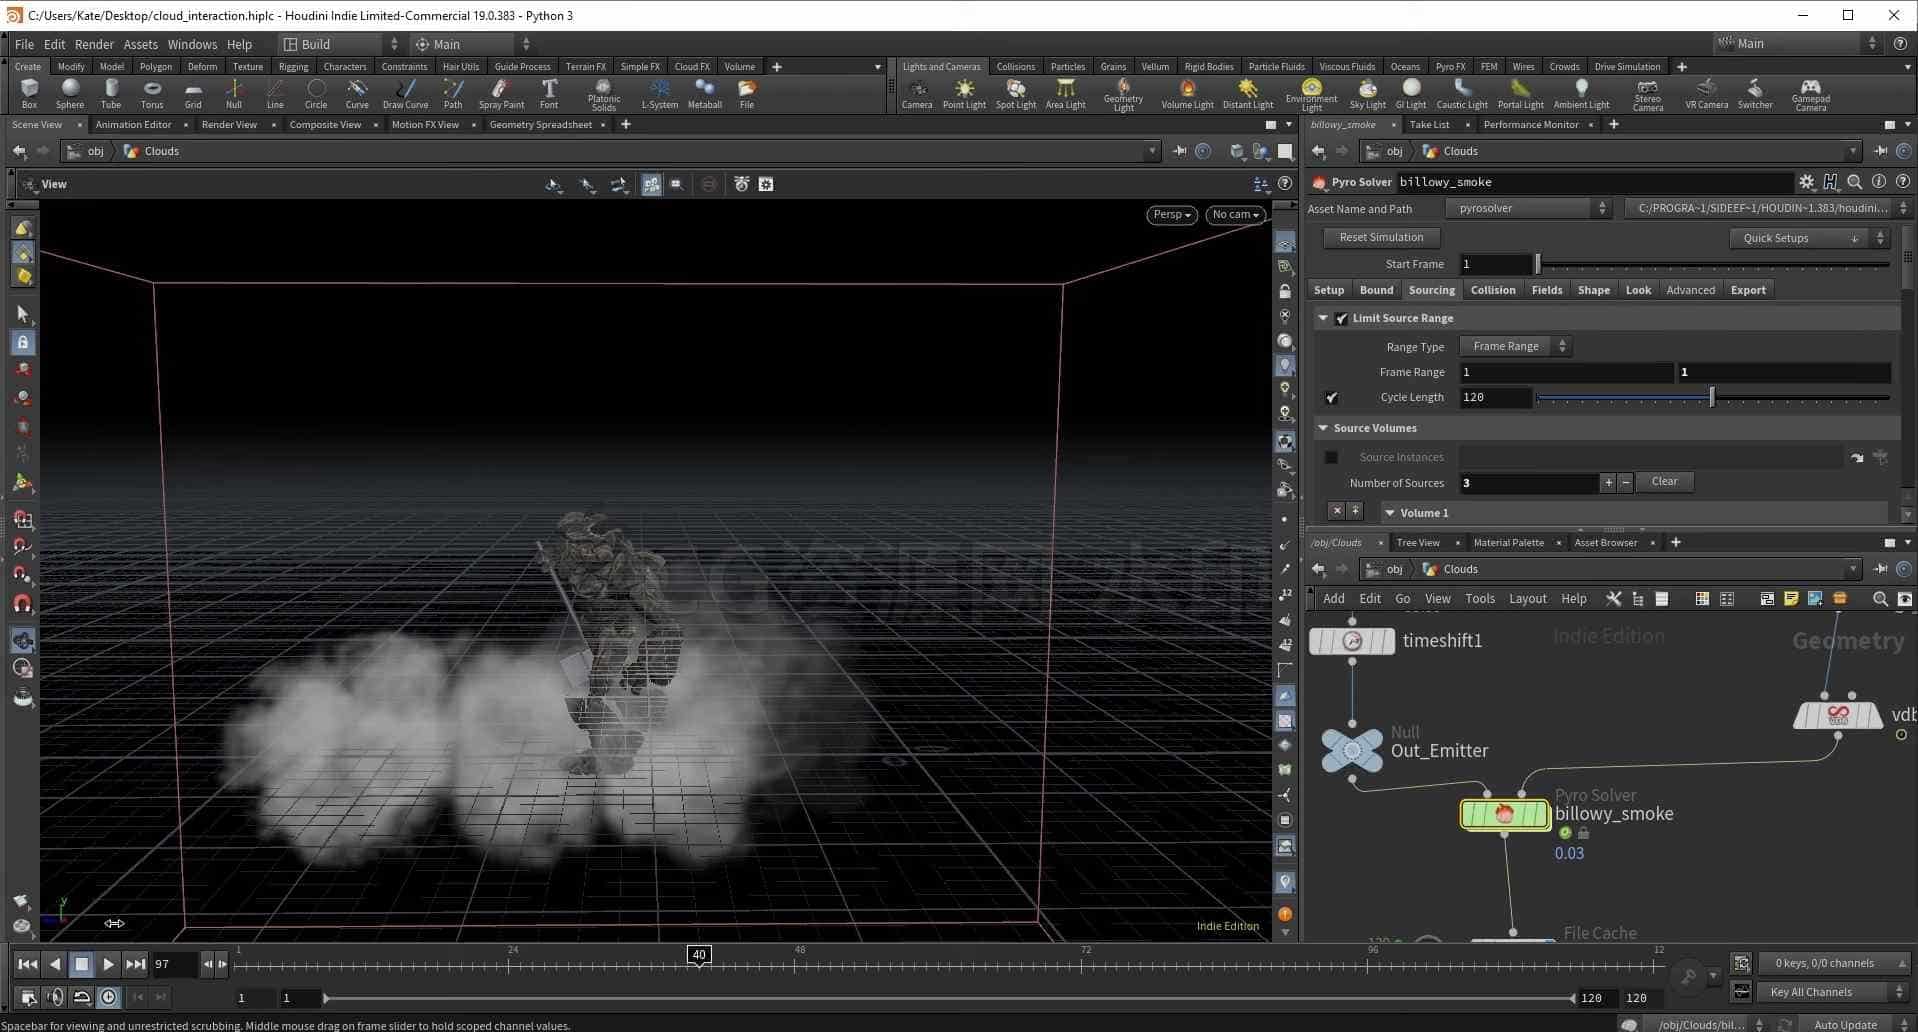Viewport: 1918px width, 1032px height.
Task: Click the Reset Simulation button
Action: click(1381, 237)
